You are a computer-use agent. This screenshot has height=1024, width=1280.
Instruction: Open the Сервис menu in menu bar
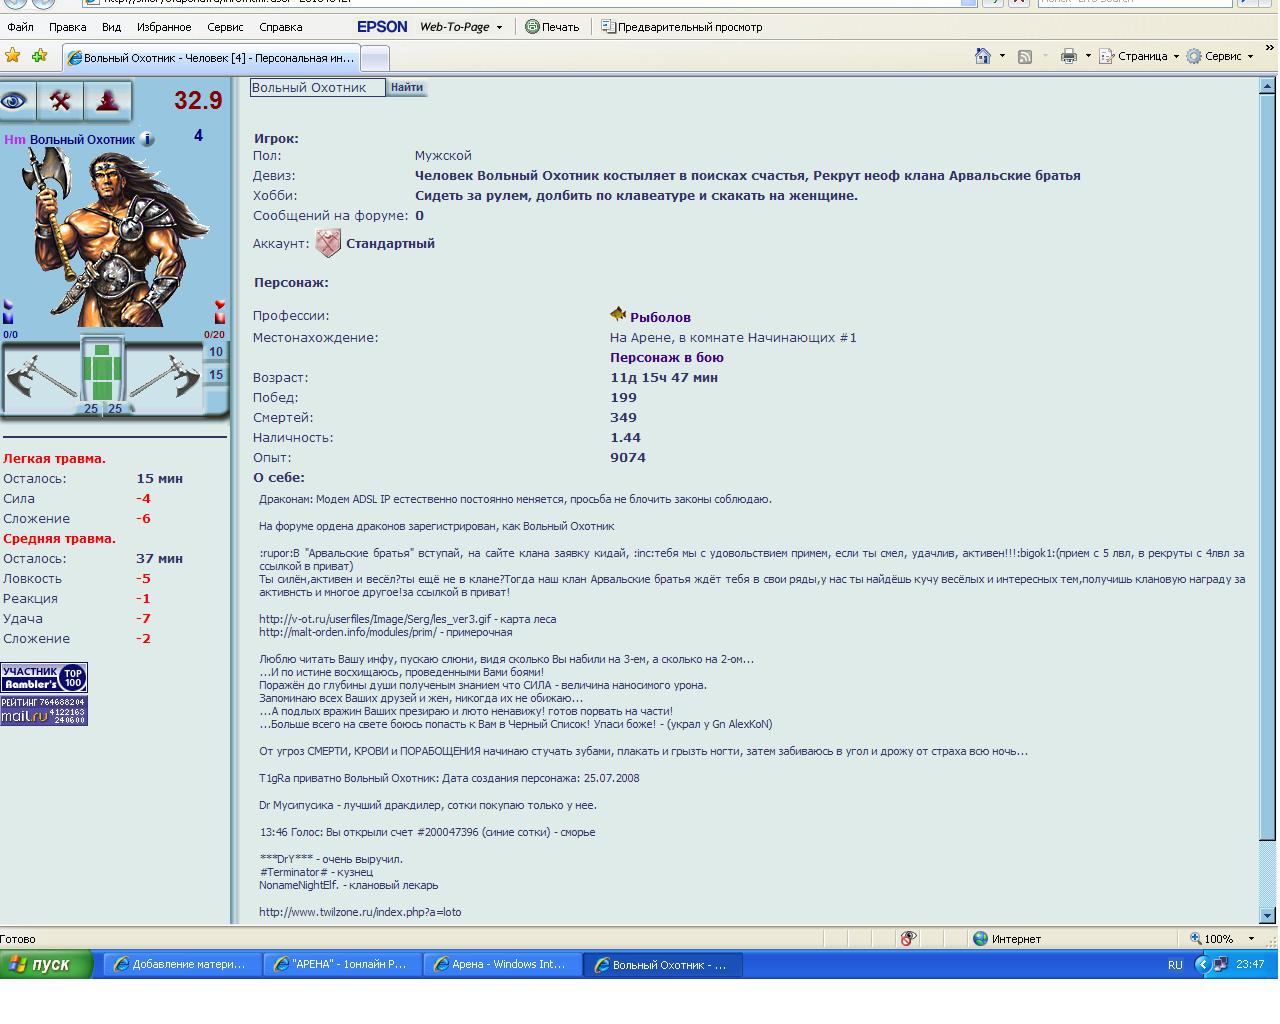[225, 27]
